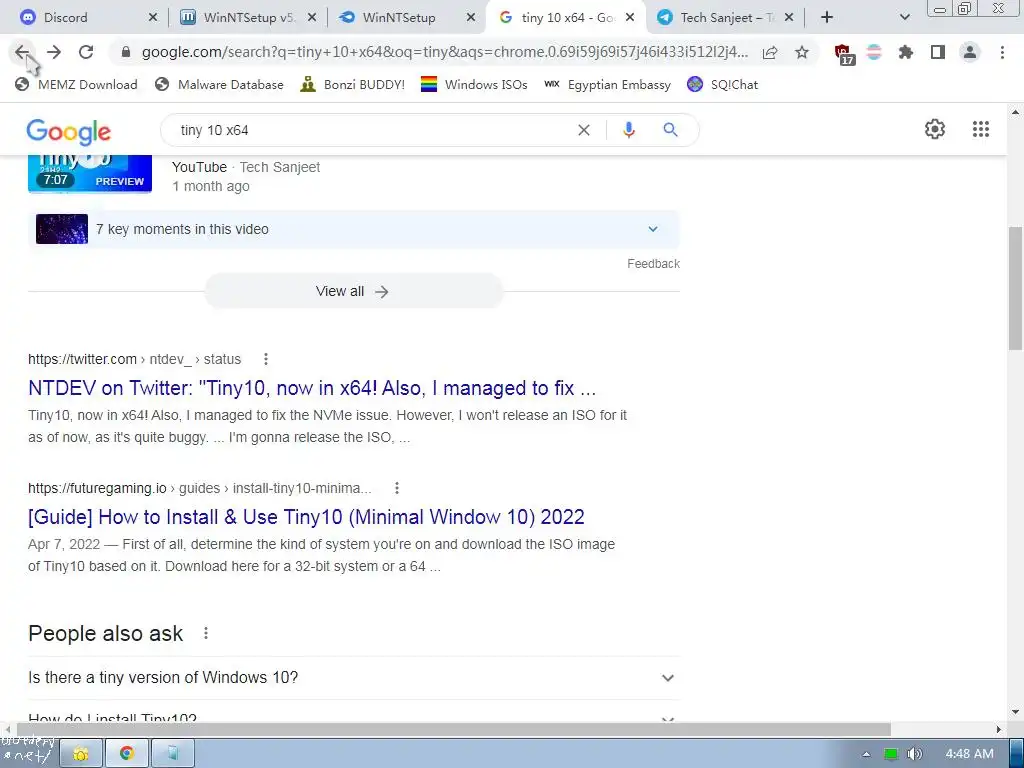The width and height of the screenshot is (1024, 768).
Task: Click the page scroll-down arrow
Action: [1015, 712]
